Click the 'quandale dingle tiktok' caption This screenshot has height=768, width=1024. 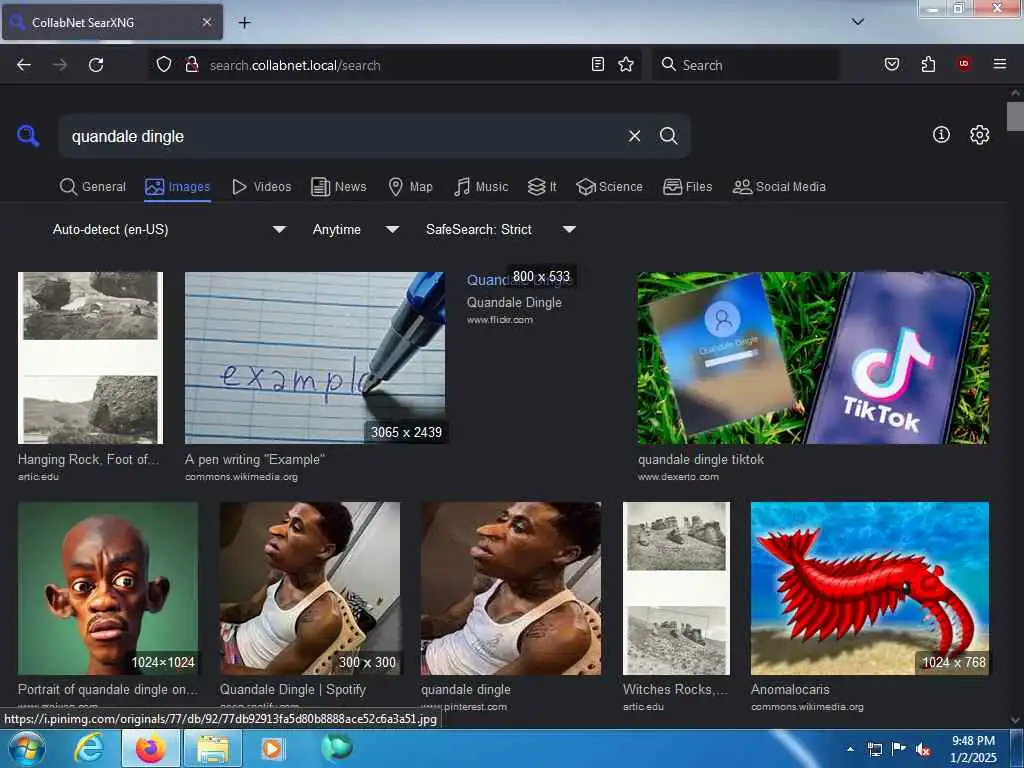pyautogui.click(x=701, y=460)
